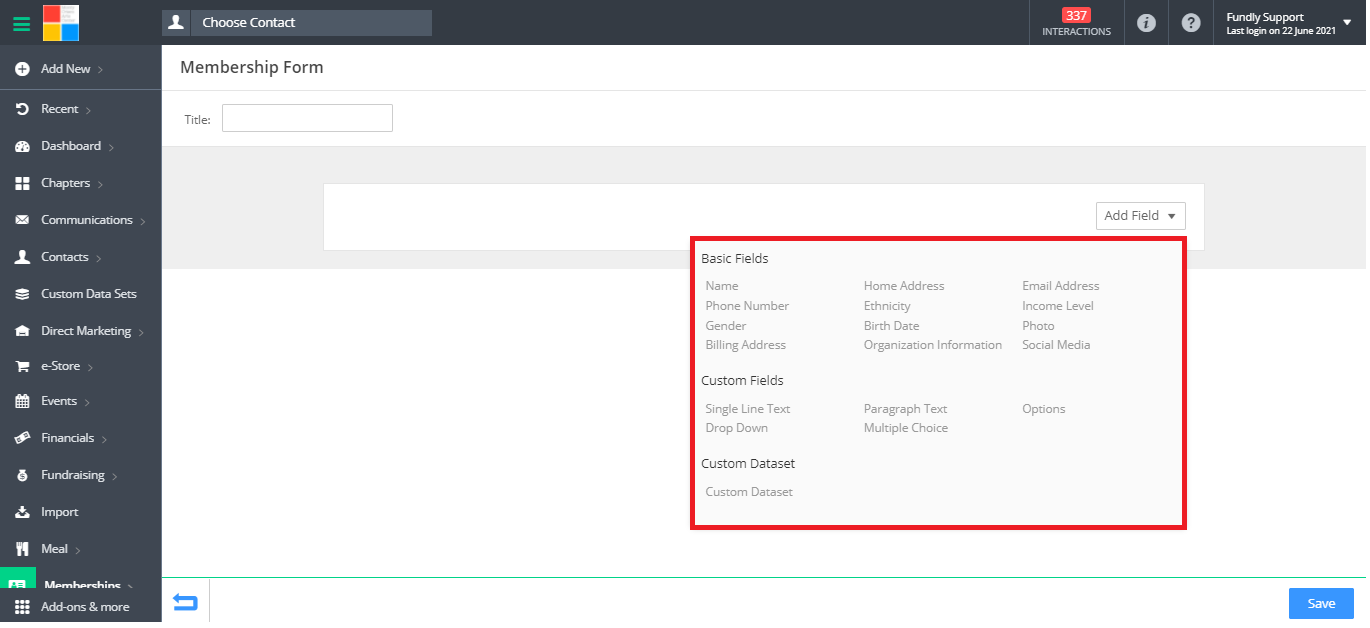The image size is (1370, 628).
Task: Click the Fundraising money bag icon
Action: [x=22, y=475]
